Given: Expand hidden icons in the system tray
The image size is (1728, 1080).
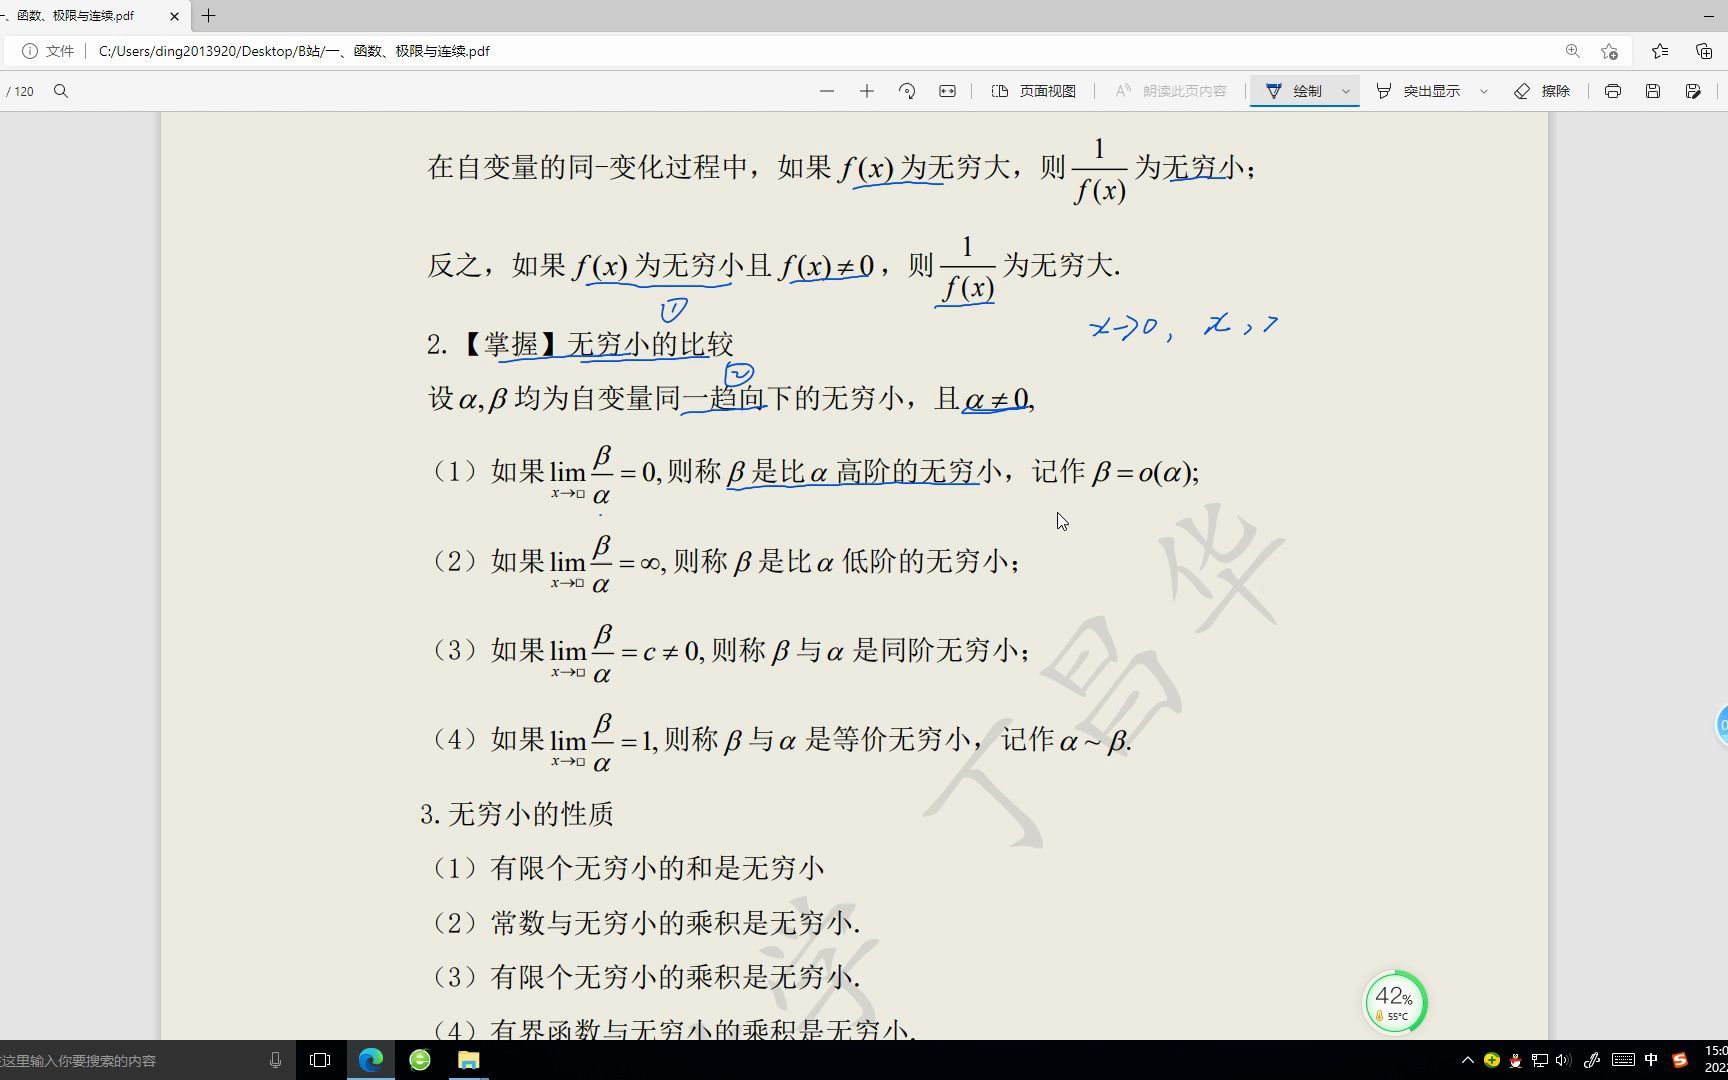Looking at the screenshot, I should pyautogui.click(x=1467, y=1060).
